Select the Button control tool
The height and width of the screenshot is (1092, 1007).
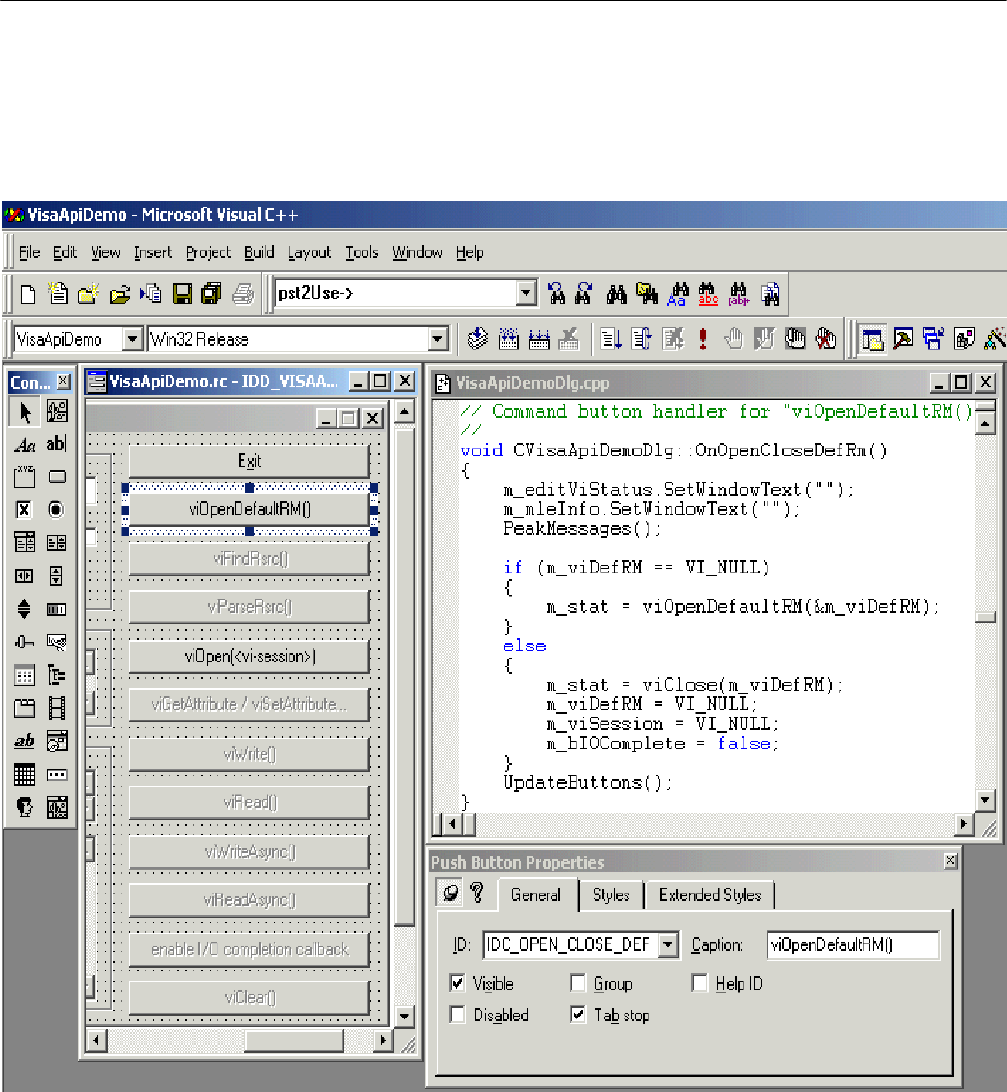56,477
